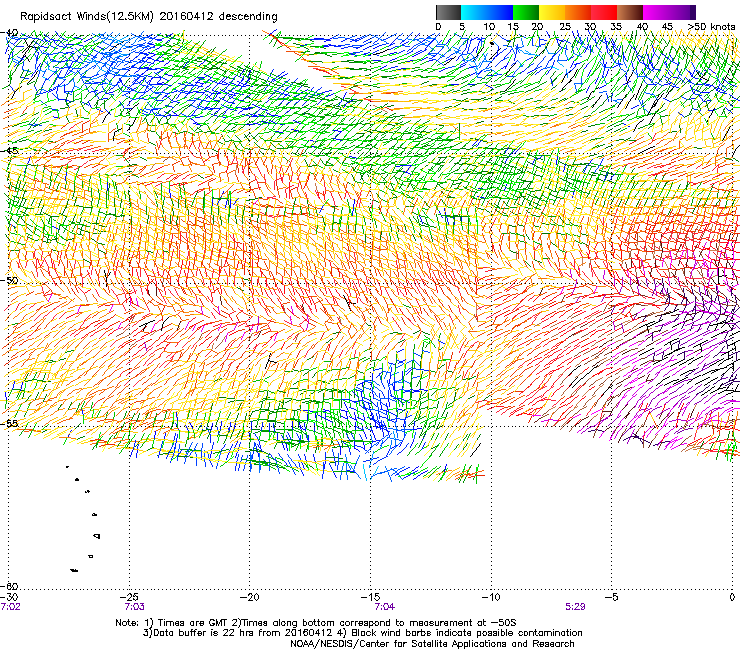The image size is (740, 650).
Task: Pick the red 30–35 knots color bar segment
Action: point(604,12)
